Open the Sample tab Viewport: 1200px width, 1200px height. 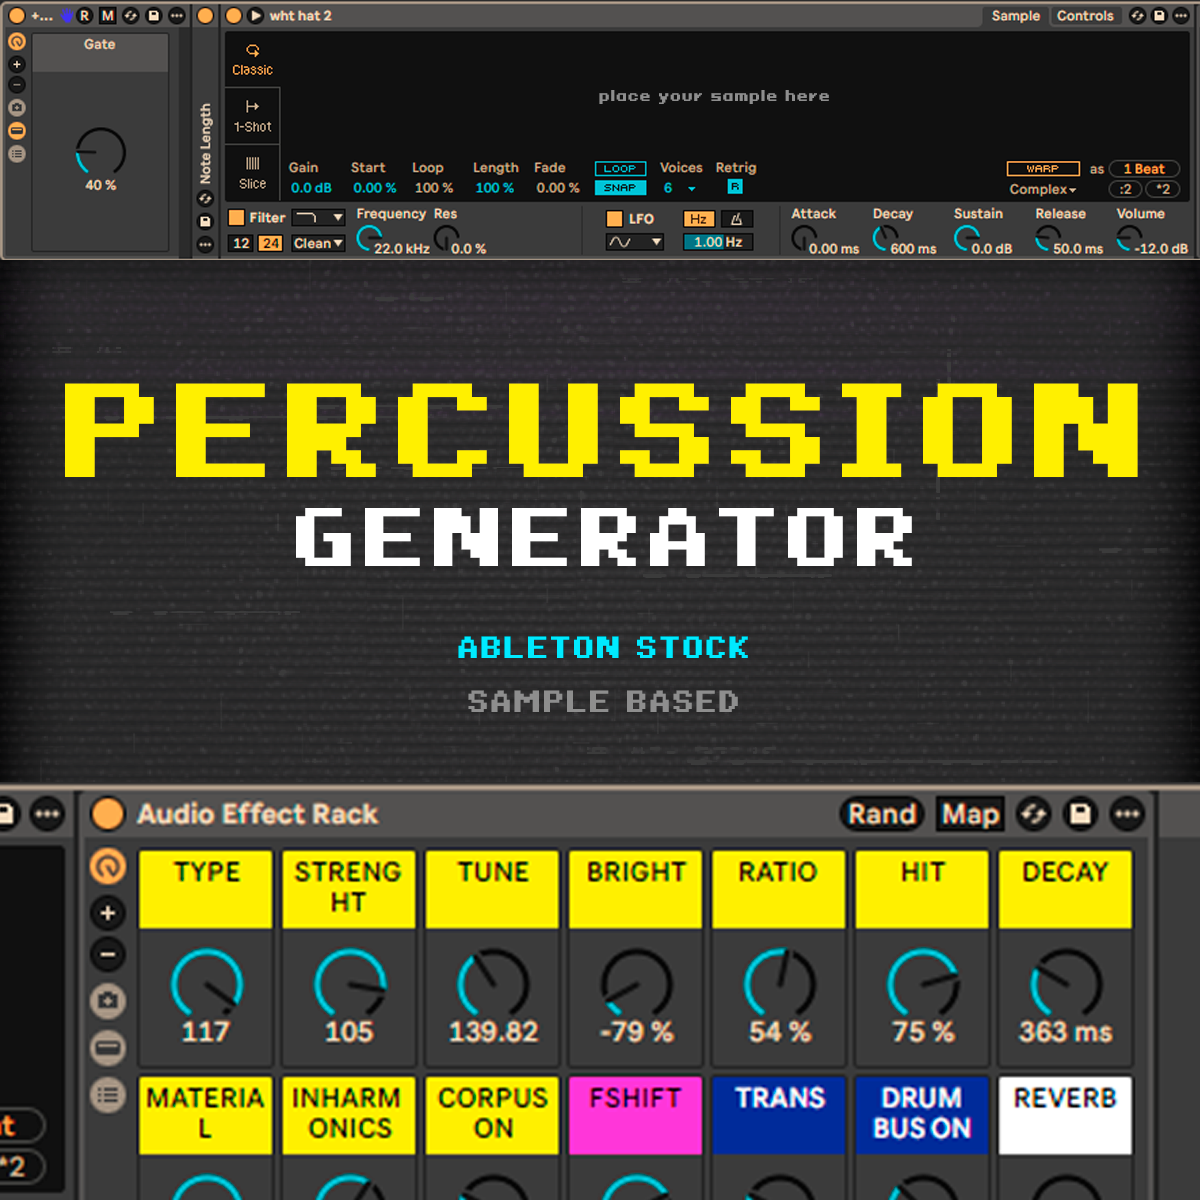pos(1015,16)
